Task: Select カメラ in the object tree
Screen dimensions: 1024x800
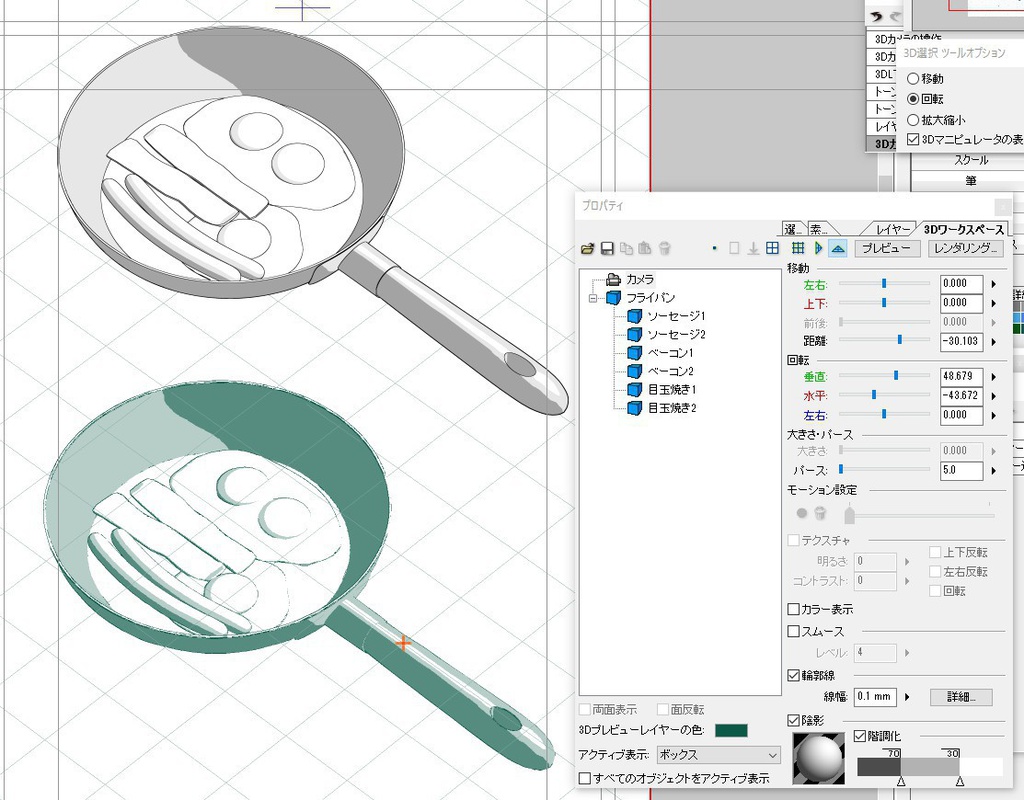Action: pos(639,280)
